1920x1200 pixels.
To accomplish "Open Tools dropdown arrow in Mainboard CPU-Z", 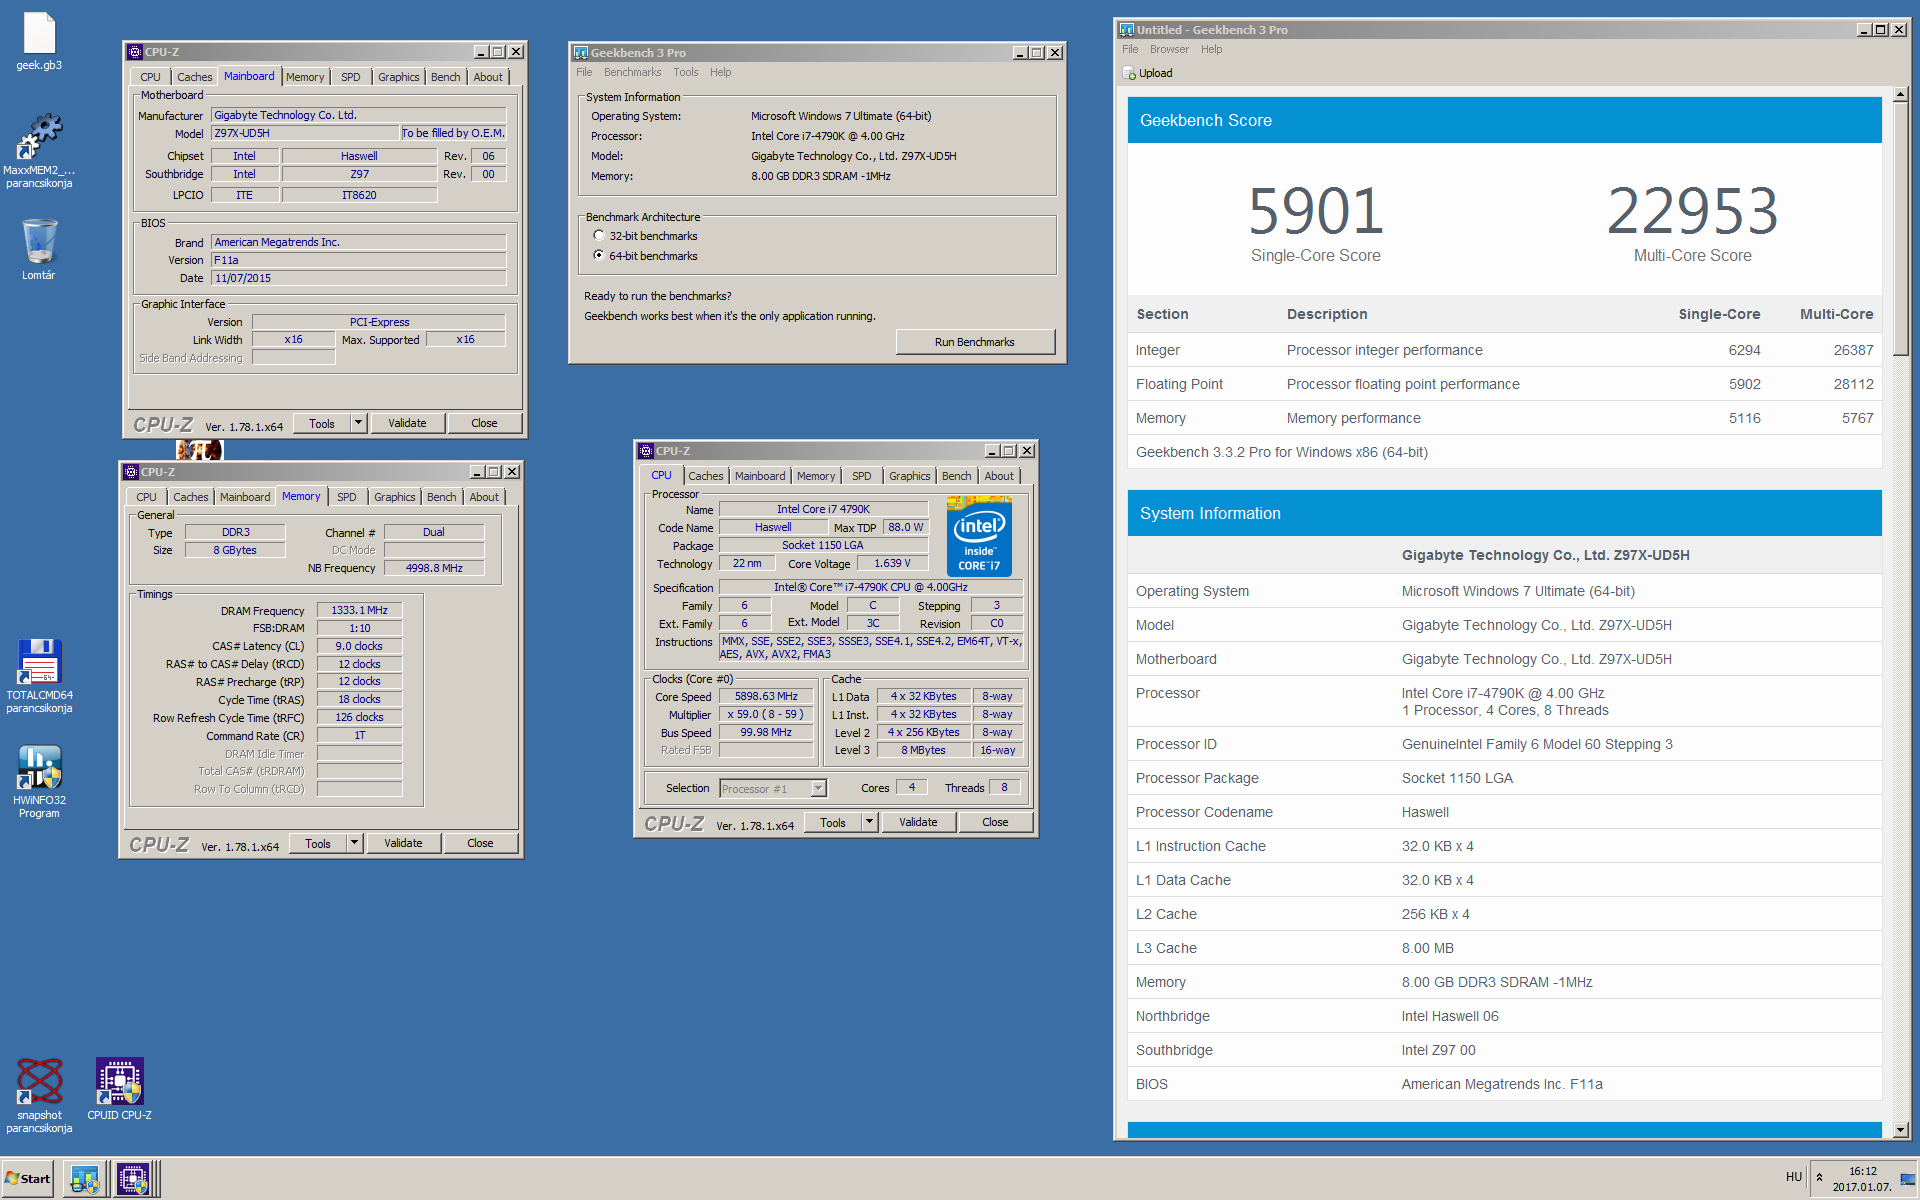I will pos(358,423).
